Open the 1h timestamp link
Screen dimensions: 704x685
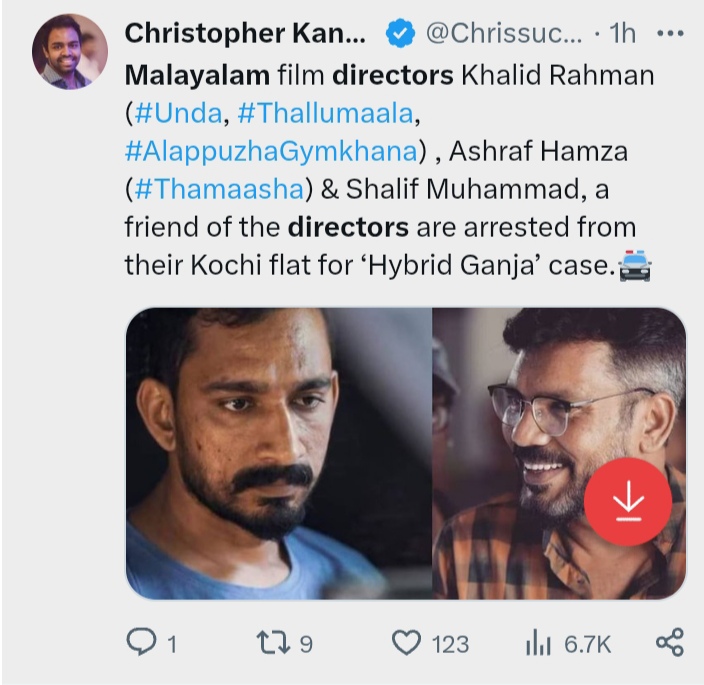(x=623, y=34)
